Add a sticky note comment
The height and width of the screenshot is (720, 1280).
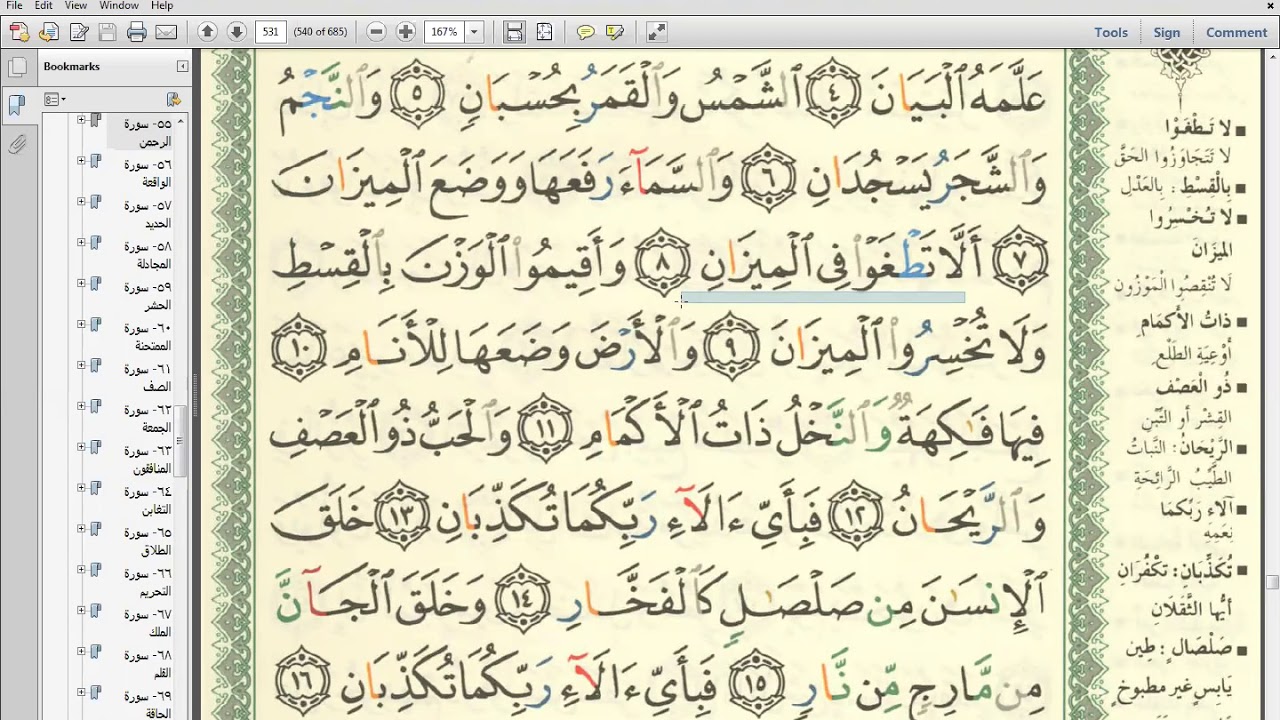click(586, 32)
